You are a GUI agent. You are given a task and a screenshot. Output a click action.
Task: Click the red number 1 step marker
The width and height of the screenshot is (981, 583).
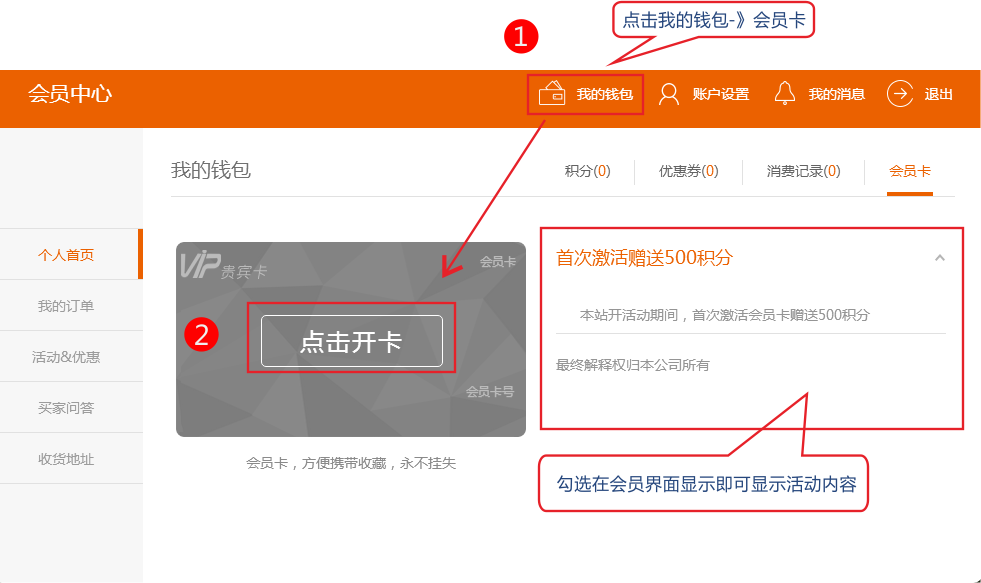point(521,38)
